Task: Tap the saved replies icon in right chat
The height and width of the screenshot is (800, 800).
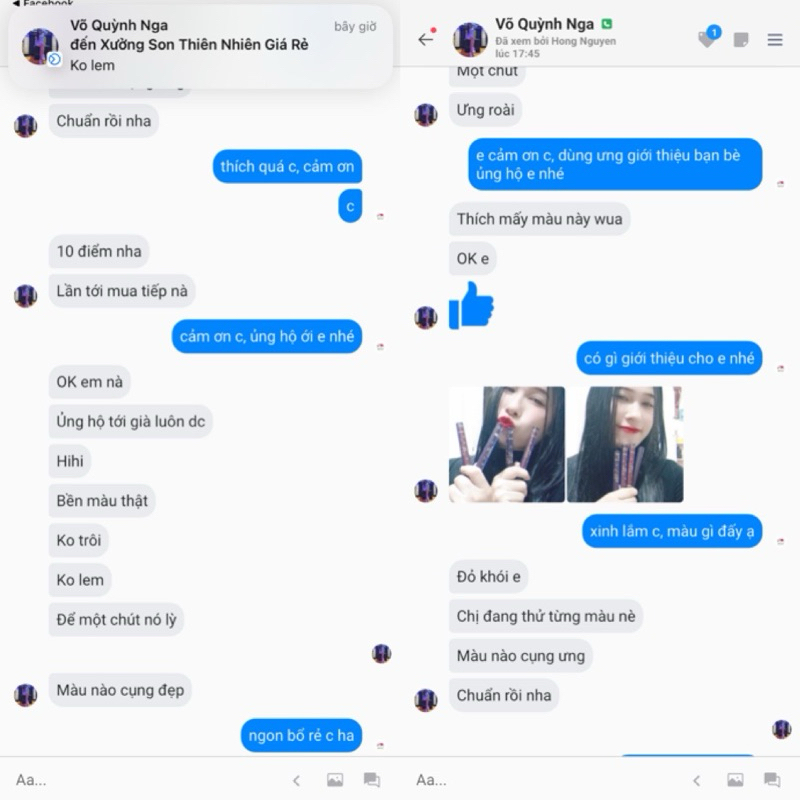Action: tap(772, 780)
